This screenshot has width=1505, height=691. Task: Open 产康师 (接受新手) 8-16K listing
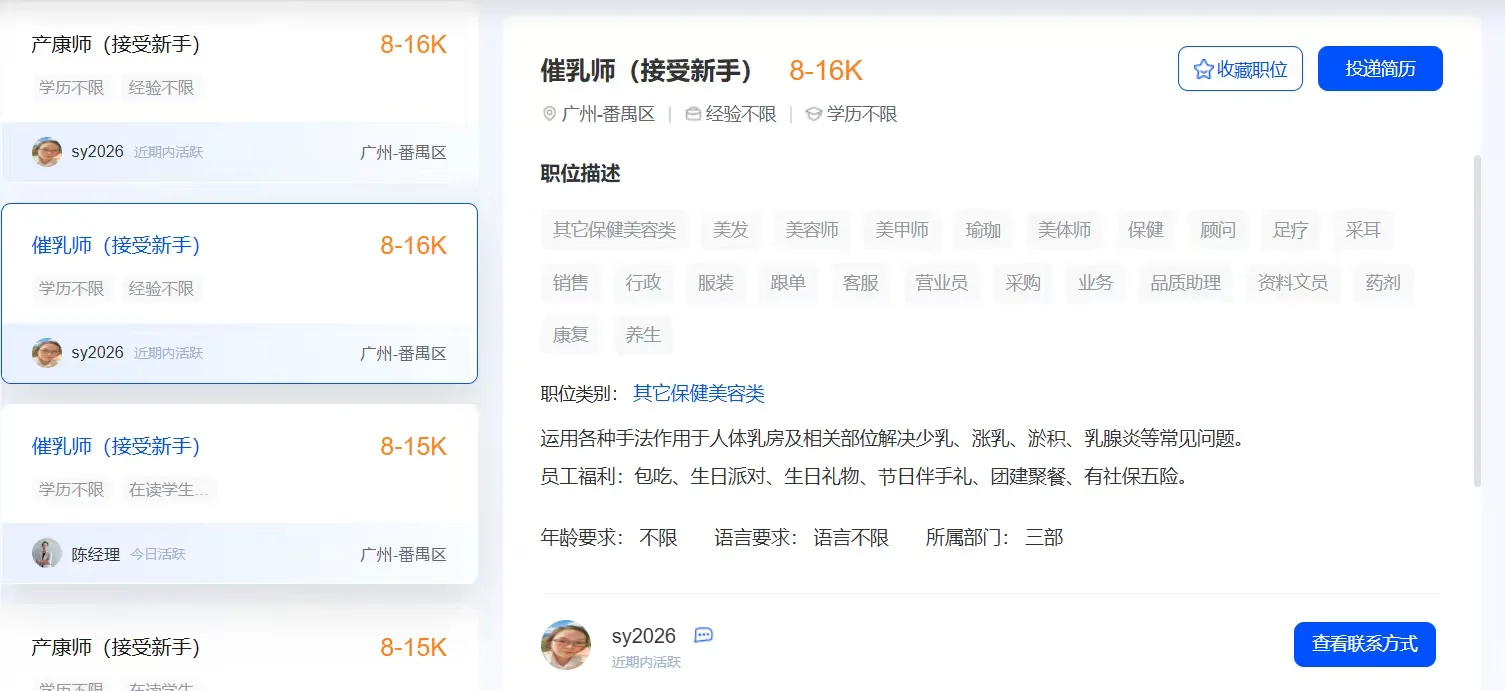pos(116,44)
